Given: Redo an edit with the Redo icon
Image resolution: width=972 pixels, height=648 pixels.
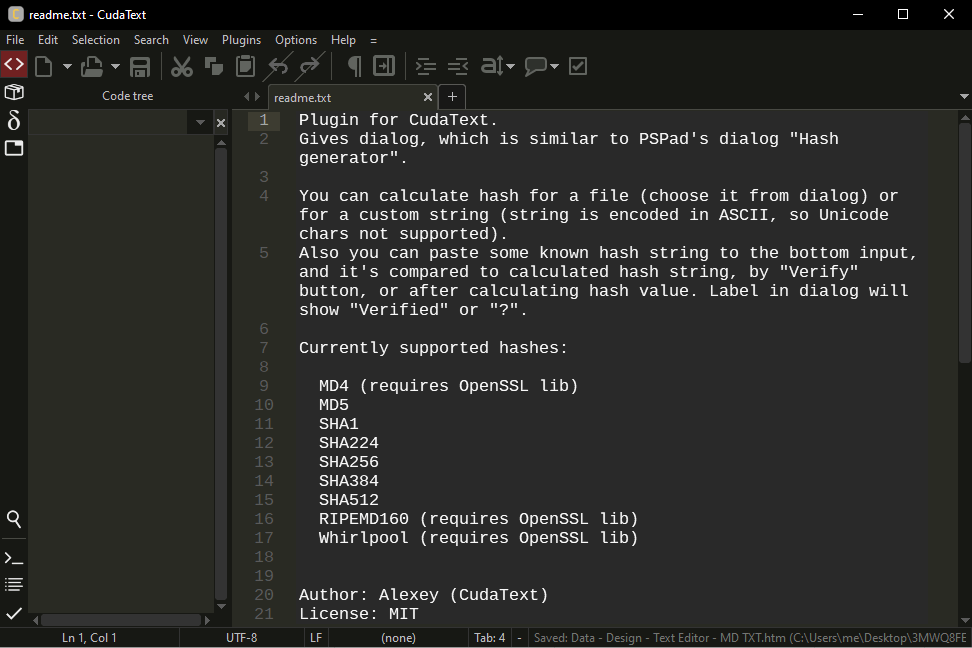Looking at the screenshot, I should coord(308,65).
